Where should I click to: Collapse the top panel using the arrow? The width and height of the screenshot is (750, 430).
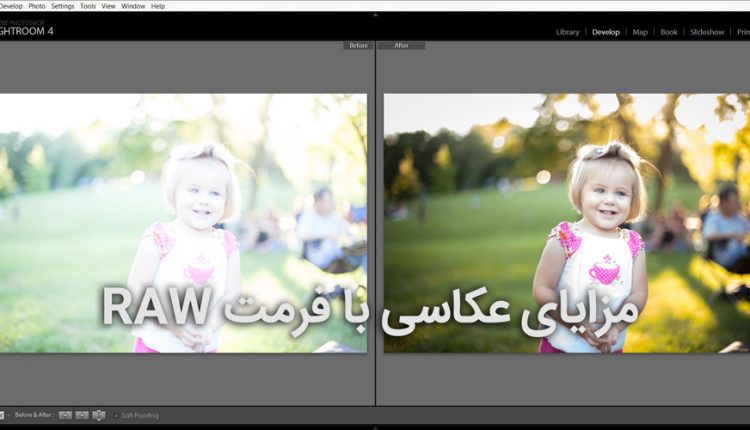pyautogui.click(x=375, y=16)
